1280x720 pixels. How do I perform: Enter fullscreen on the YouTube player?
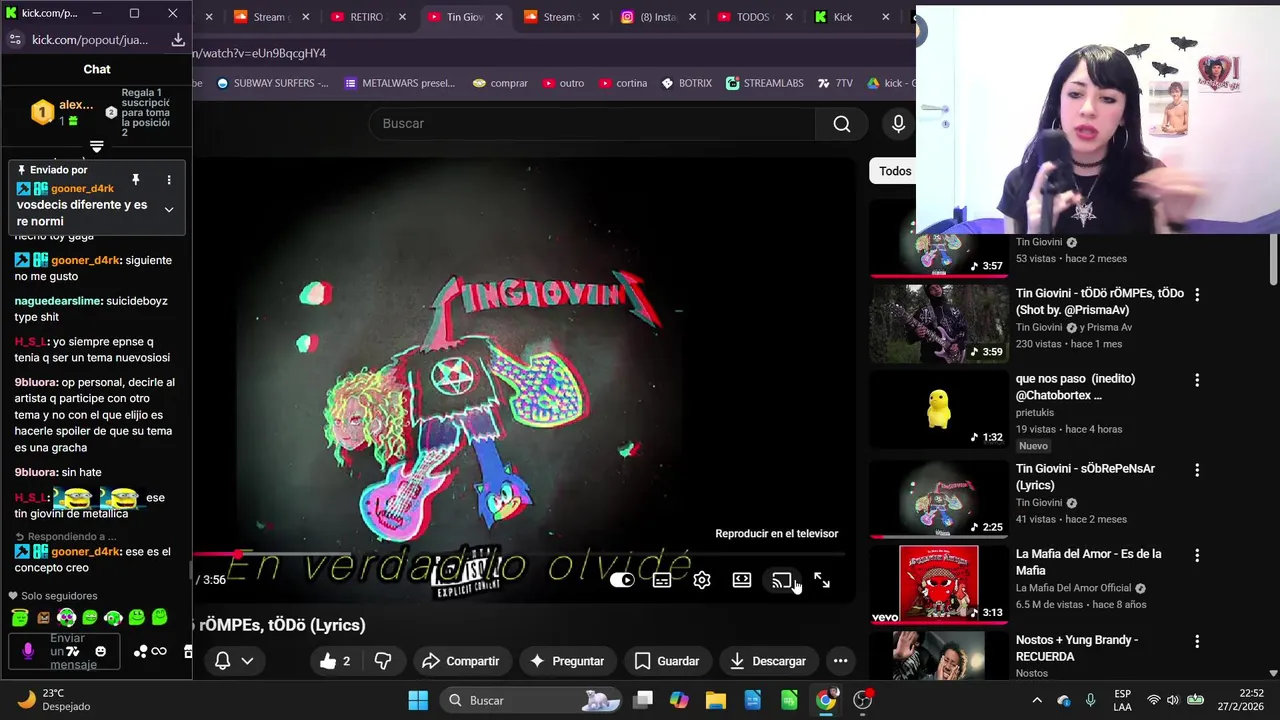pyautogui.click(x=822, y=580)
